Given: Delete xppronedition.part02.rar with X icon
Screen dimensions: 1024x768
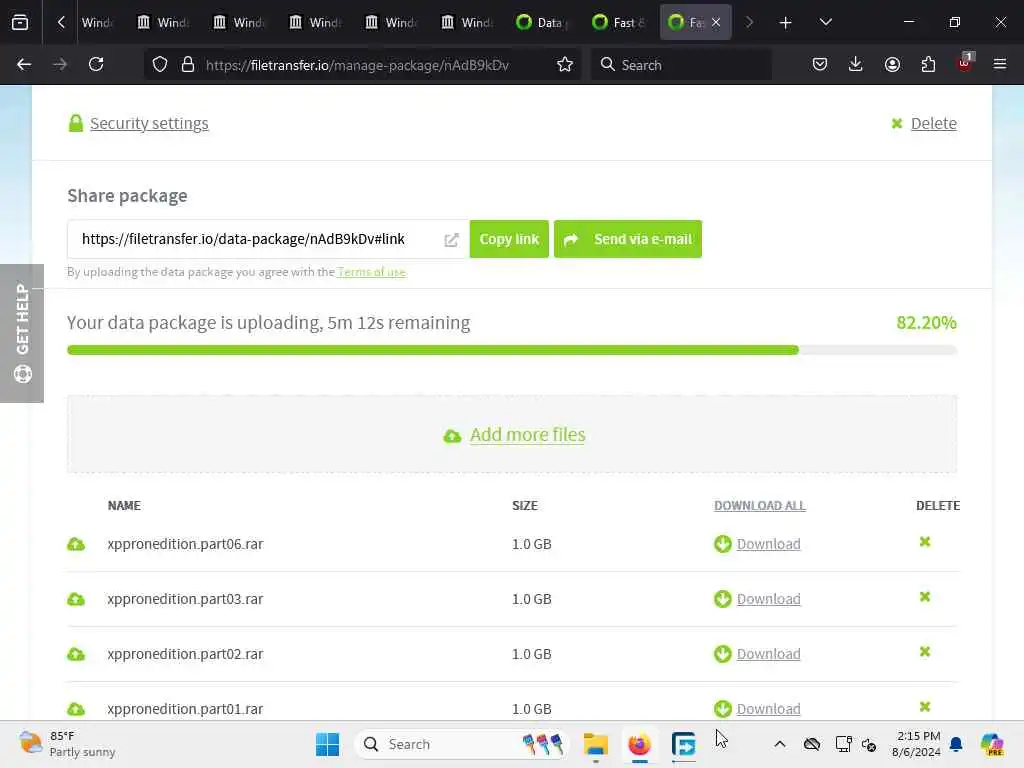Looking at the screenshot, I should [925, 651].
